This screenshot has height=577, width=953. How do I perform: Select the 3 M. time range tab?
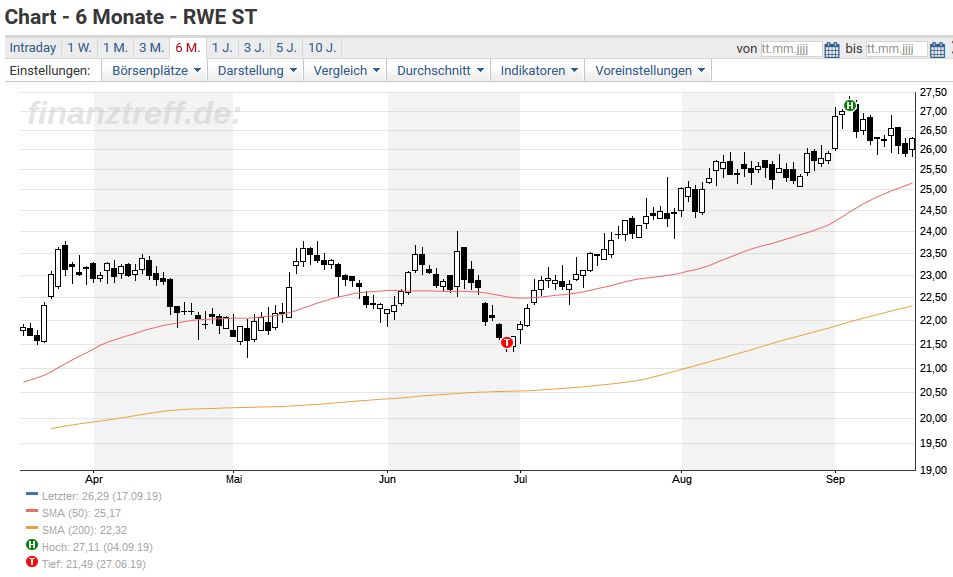(151, 47)
